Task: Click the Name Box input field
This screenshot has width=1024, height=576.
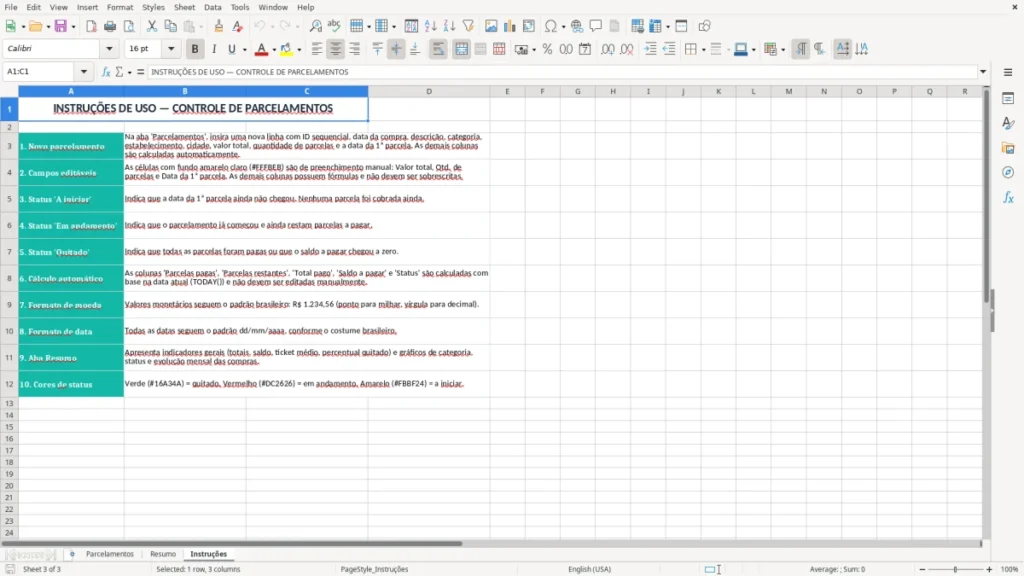Action: [x=40, y=72]
